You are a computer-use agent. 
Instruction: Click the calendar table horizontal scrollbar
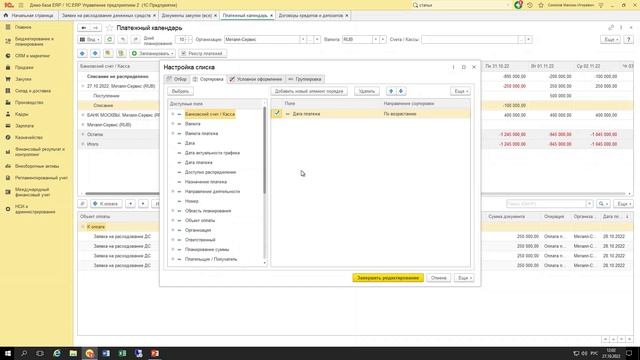pyautogui.click(x=355, y=194)
